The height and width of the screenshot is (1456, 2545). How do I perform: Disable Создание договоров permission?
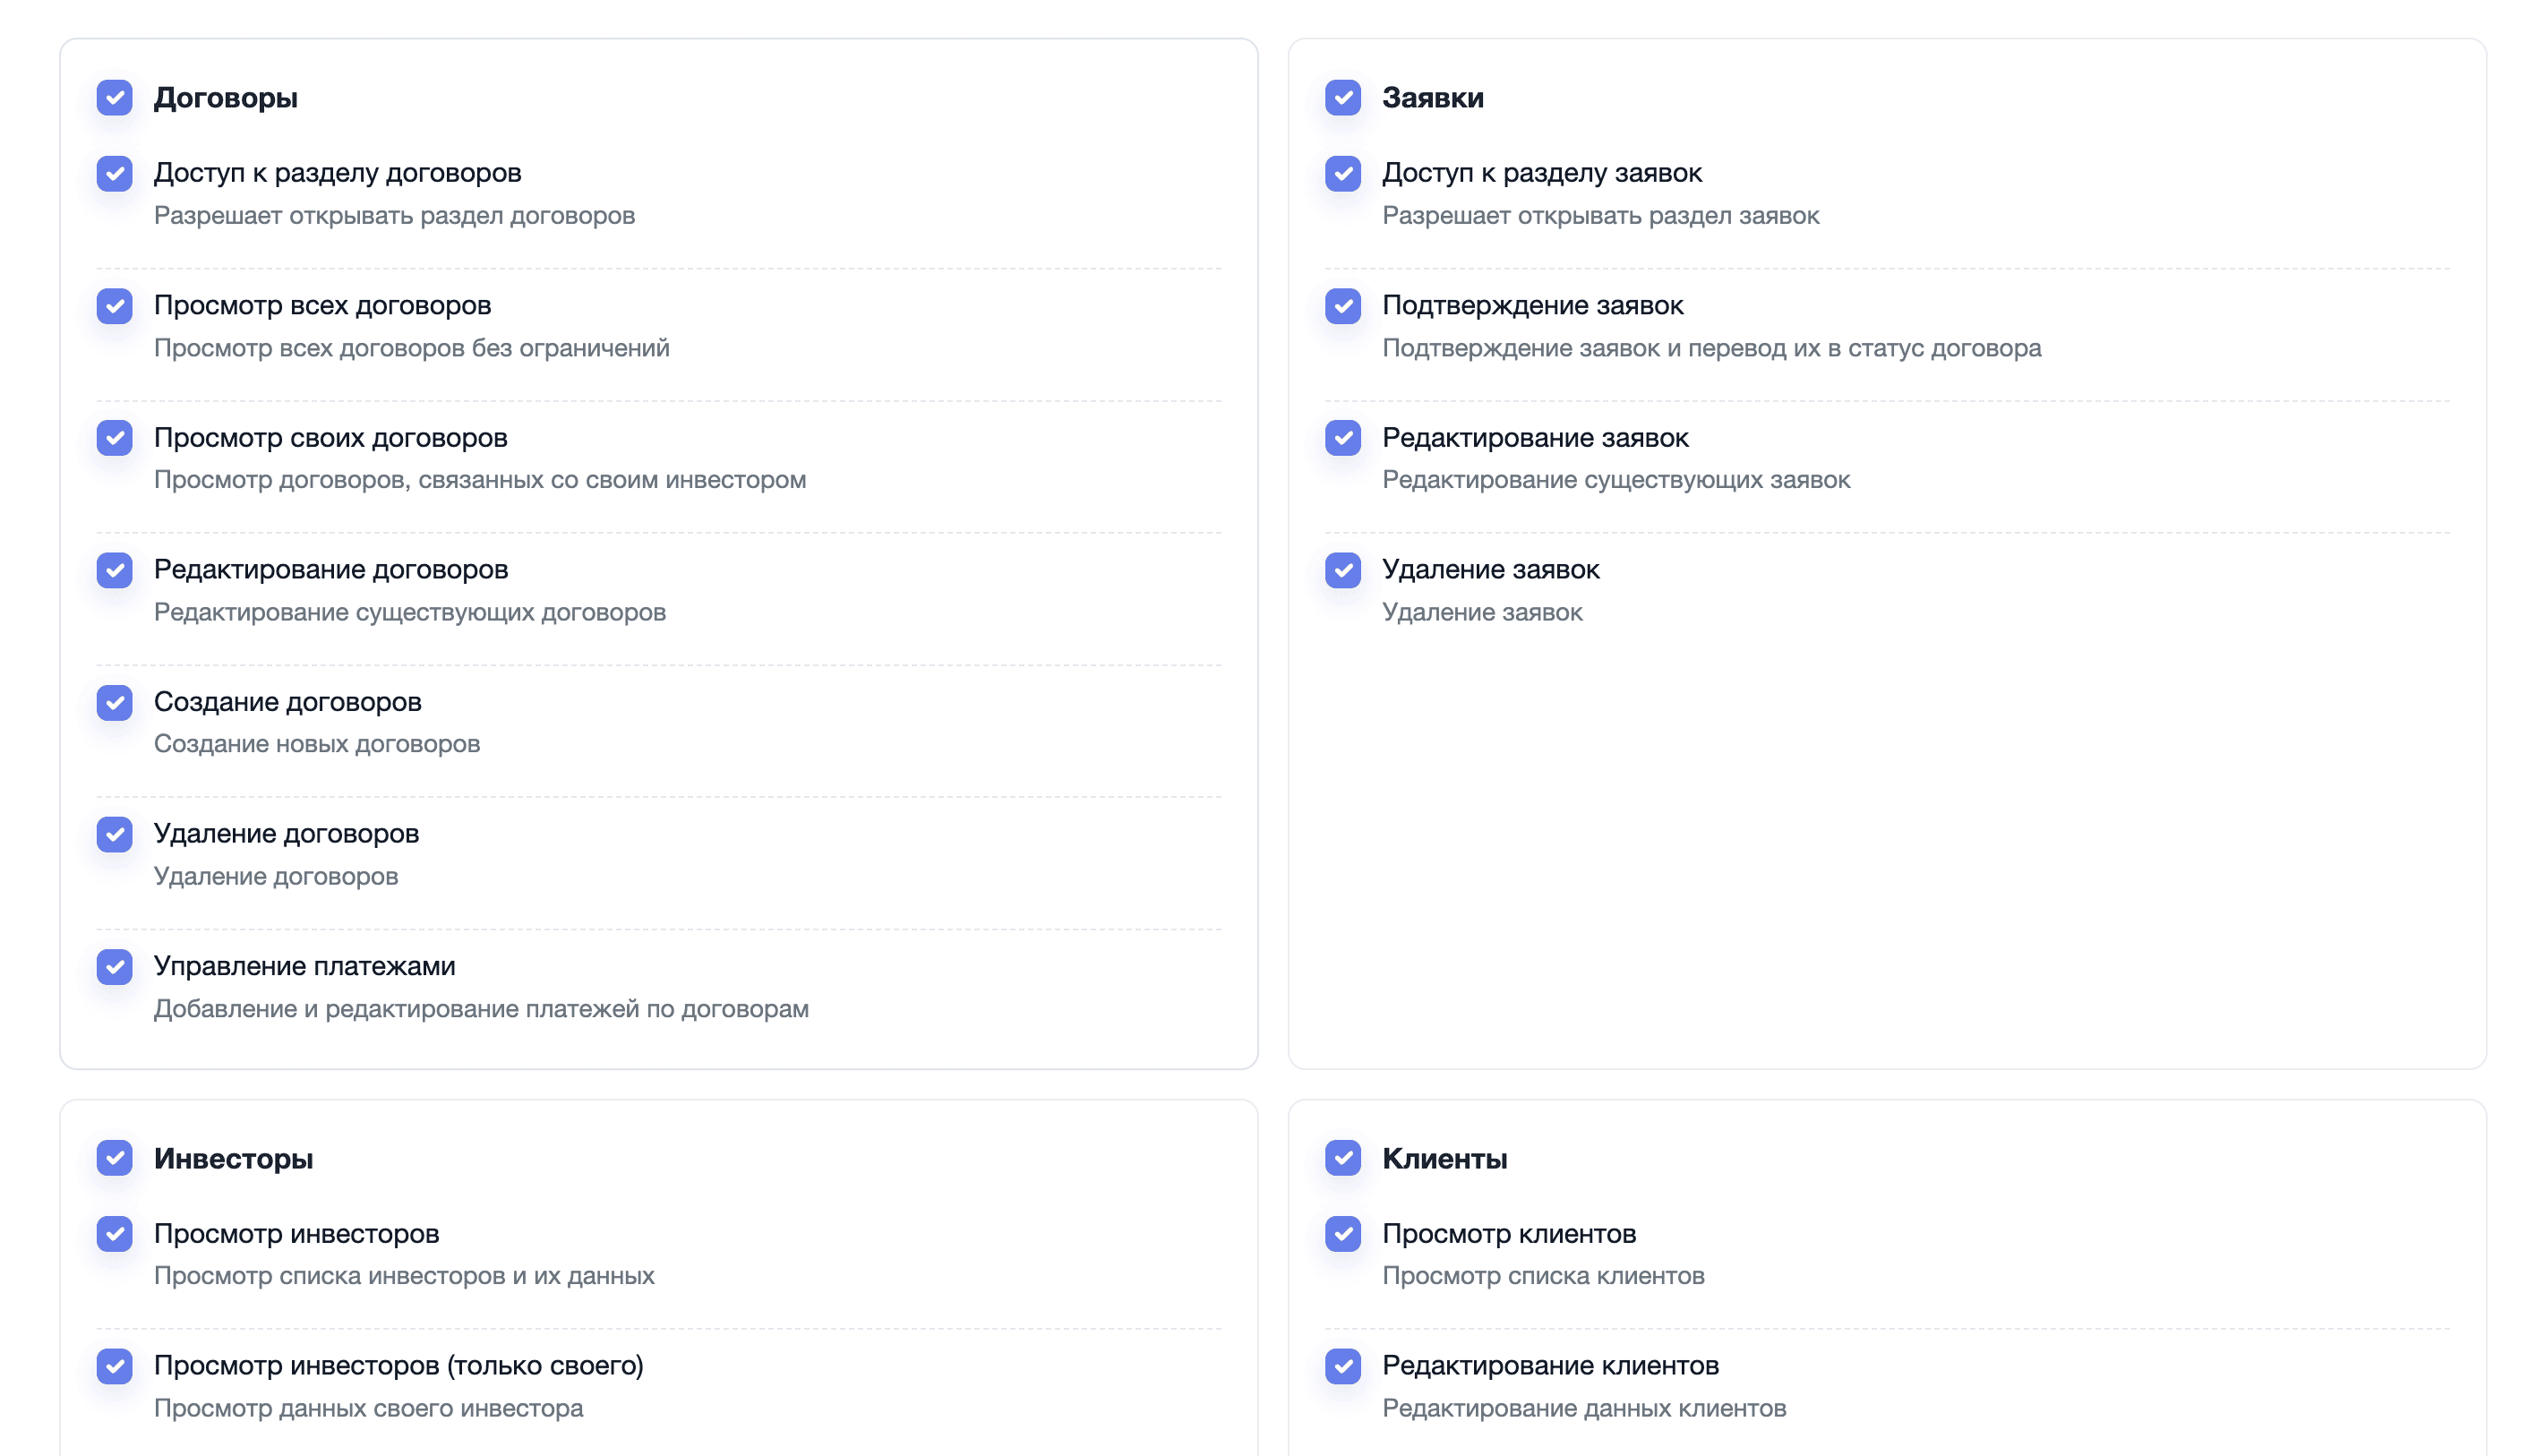point(114,702)
